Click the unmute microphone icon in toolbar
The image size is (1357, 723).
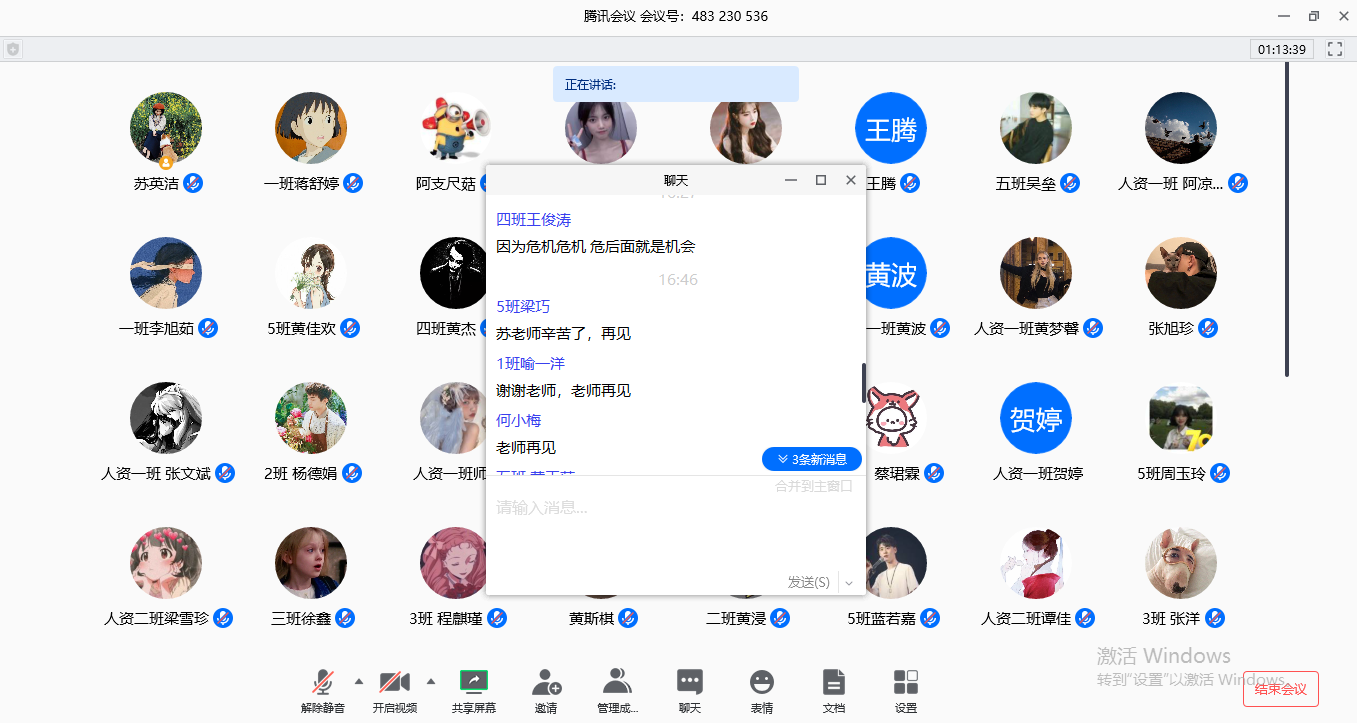pyautogui.click(x=323, y=682)
